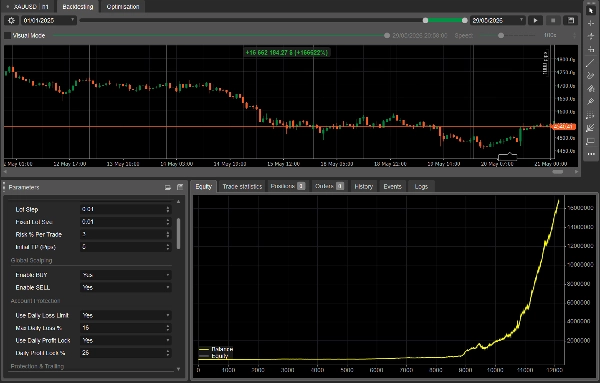The height and width of the screenshot is (383, 600).
Task: Open the Trade statistics tab
Action: 242,186
